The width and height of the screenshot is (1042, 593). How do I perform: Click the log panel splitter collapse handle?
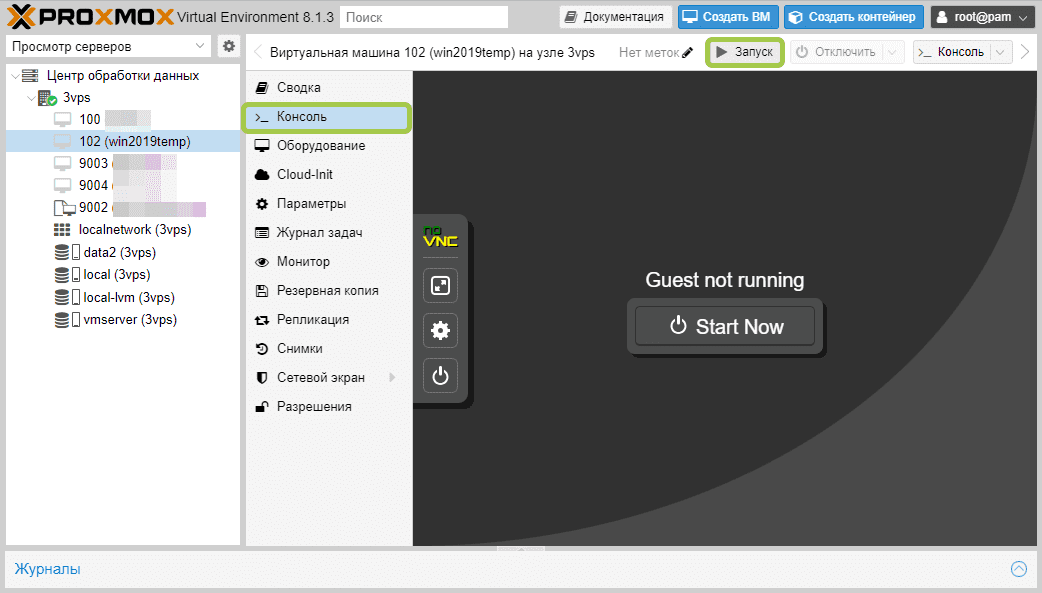coord(521,548)
